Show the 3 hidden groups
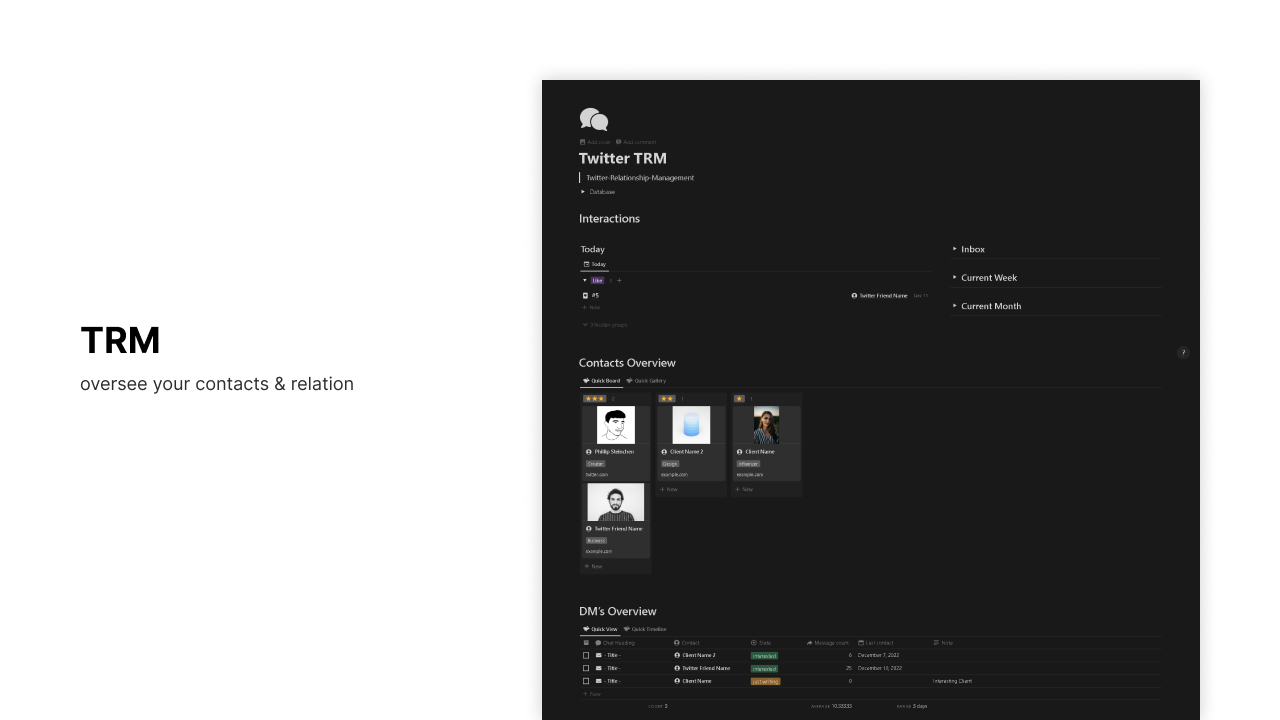 tap(606, 325)
